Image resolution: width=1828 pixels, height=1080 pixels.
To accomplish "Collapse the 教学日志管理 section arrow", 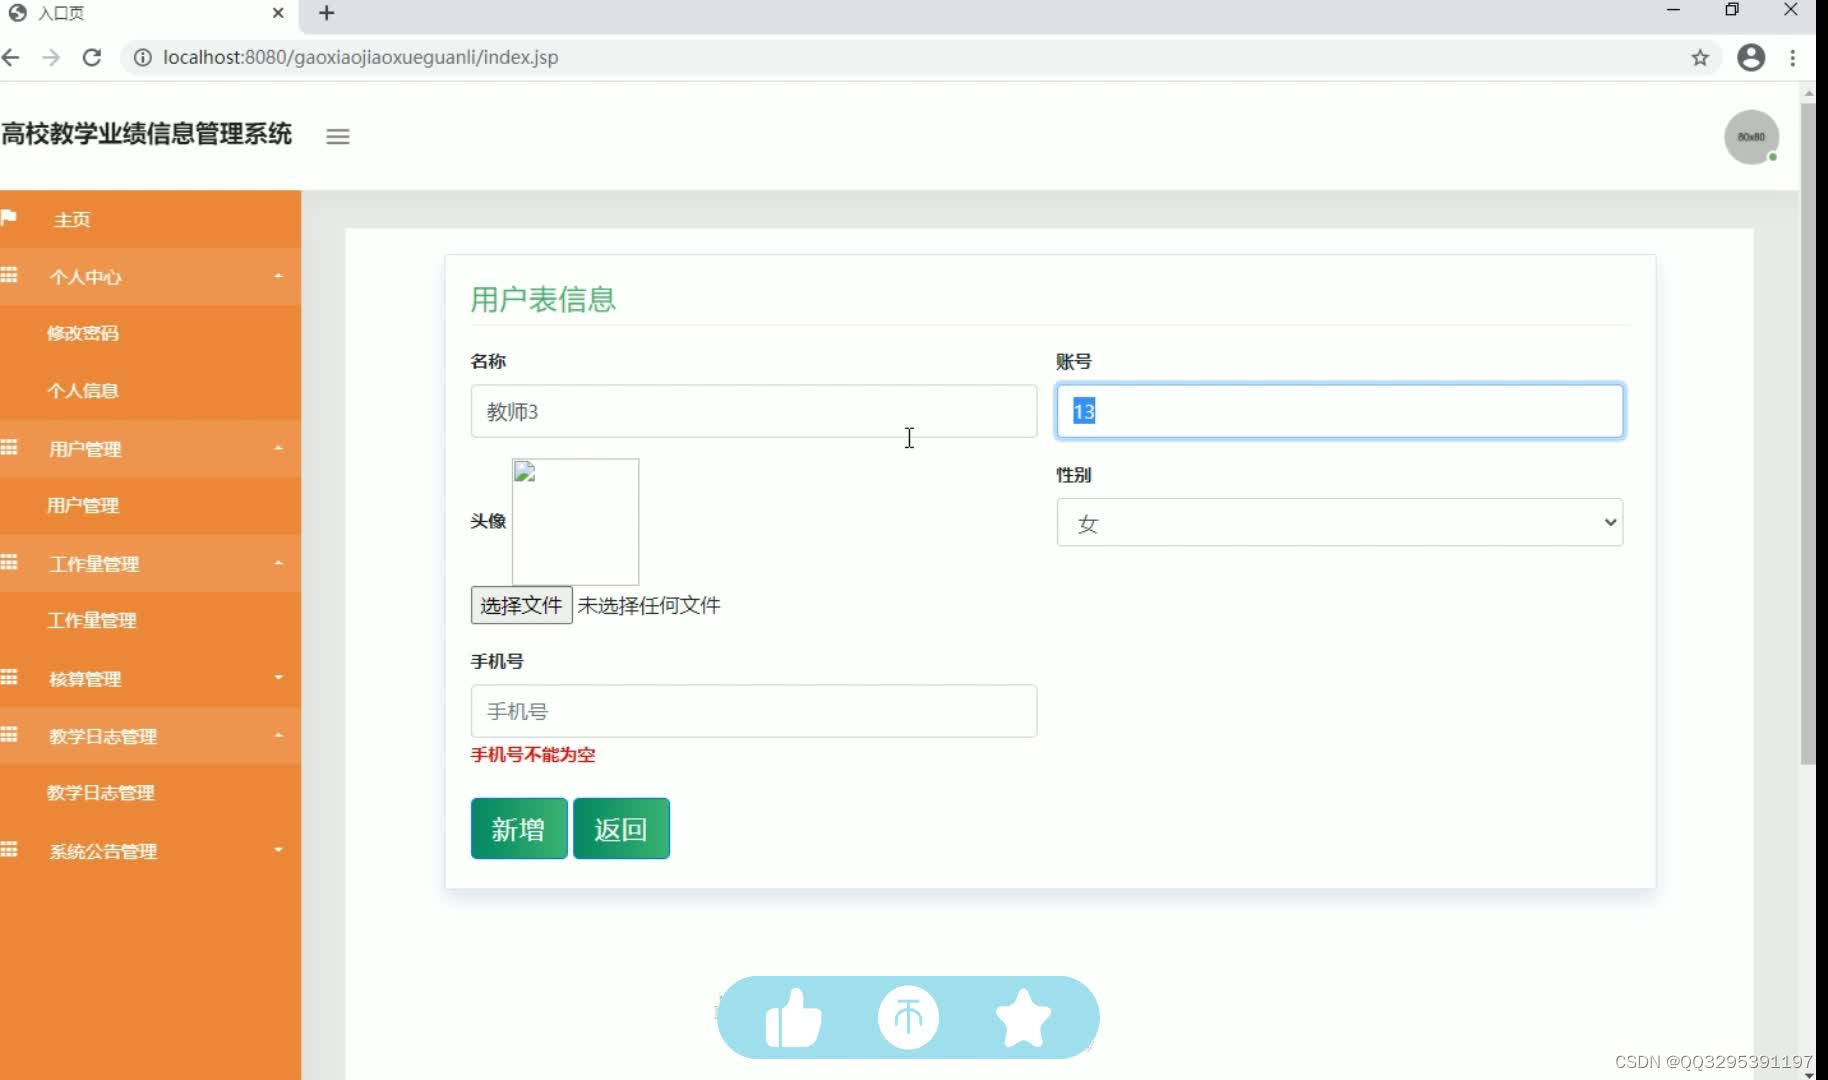I will click(x=278, y=735).
